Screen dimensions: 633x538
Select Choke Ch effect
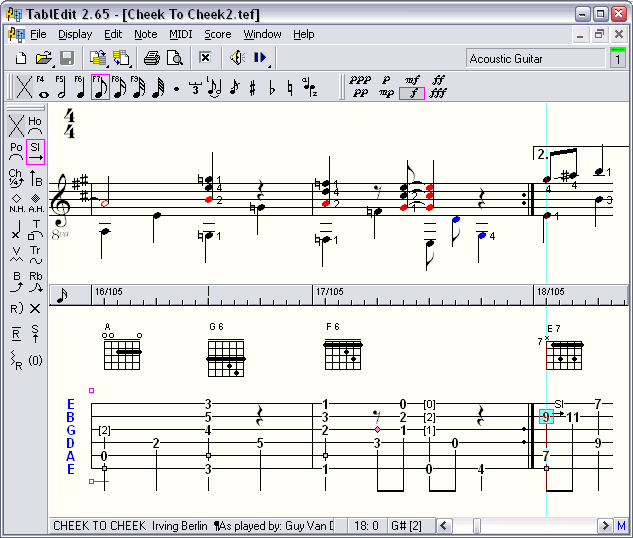16,178
